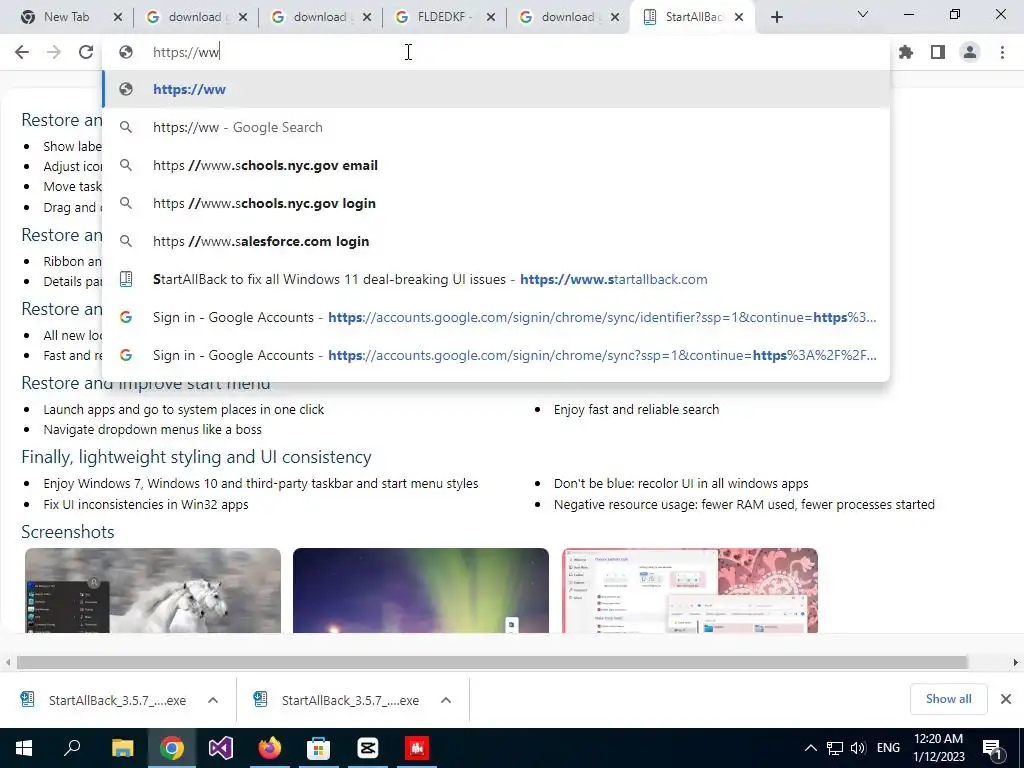1024x768 pixels.
Task: Choose second Google Accounts sign-in suggestion
Action: coord(496,355)
